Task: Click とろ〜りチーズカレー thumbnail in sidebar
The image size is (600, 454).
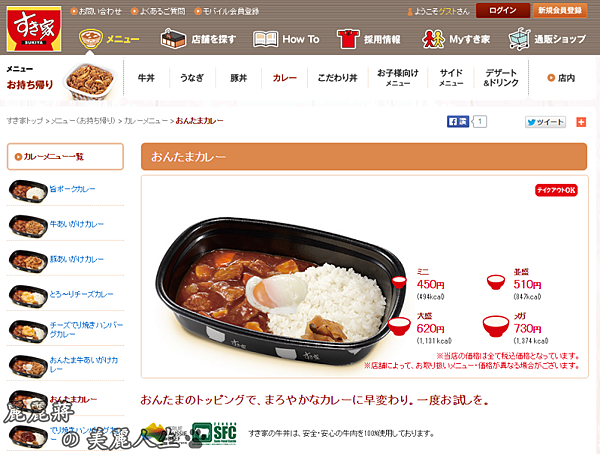Action: 28,296
